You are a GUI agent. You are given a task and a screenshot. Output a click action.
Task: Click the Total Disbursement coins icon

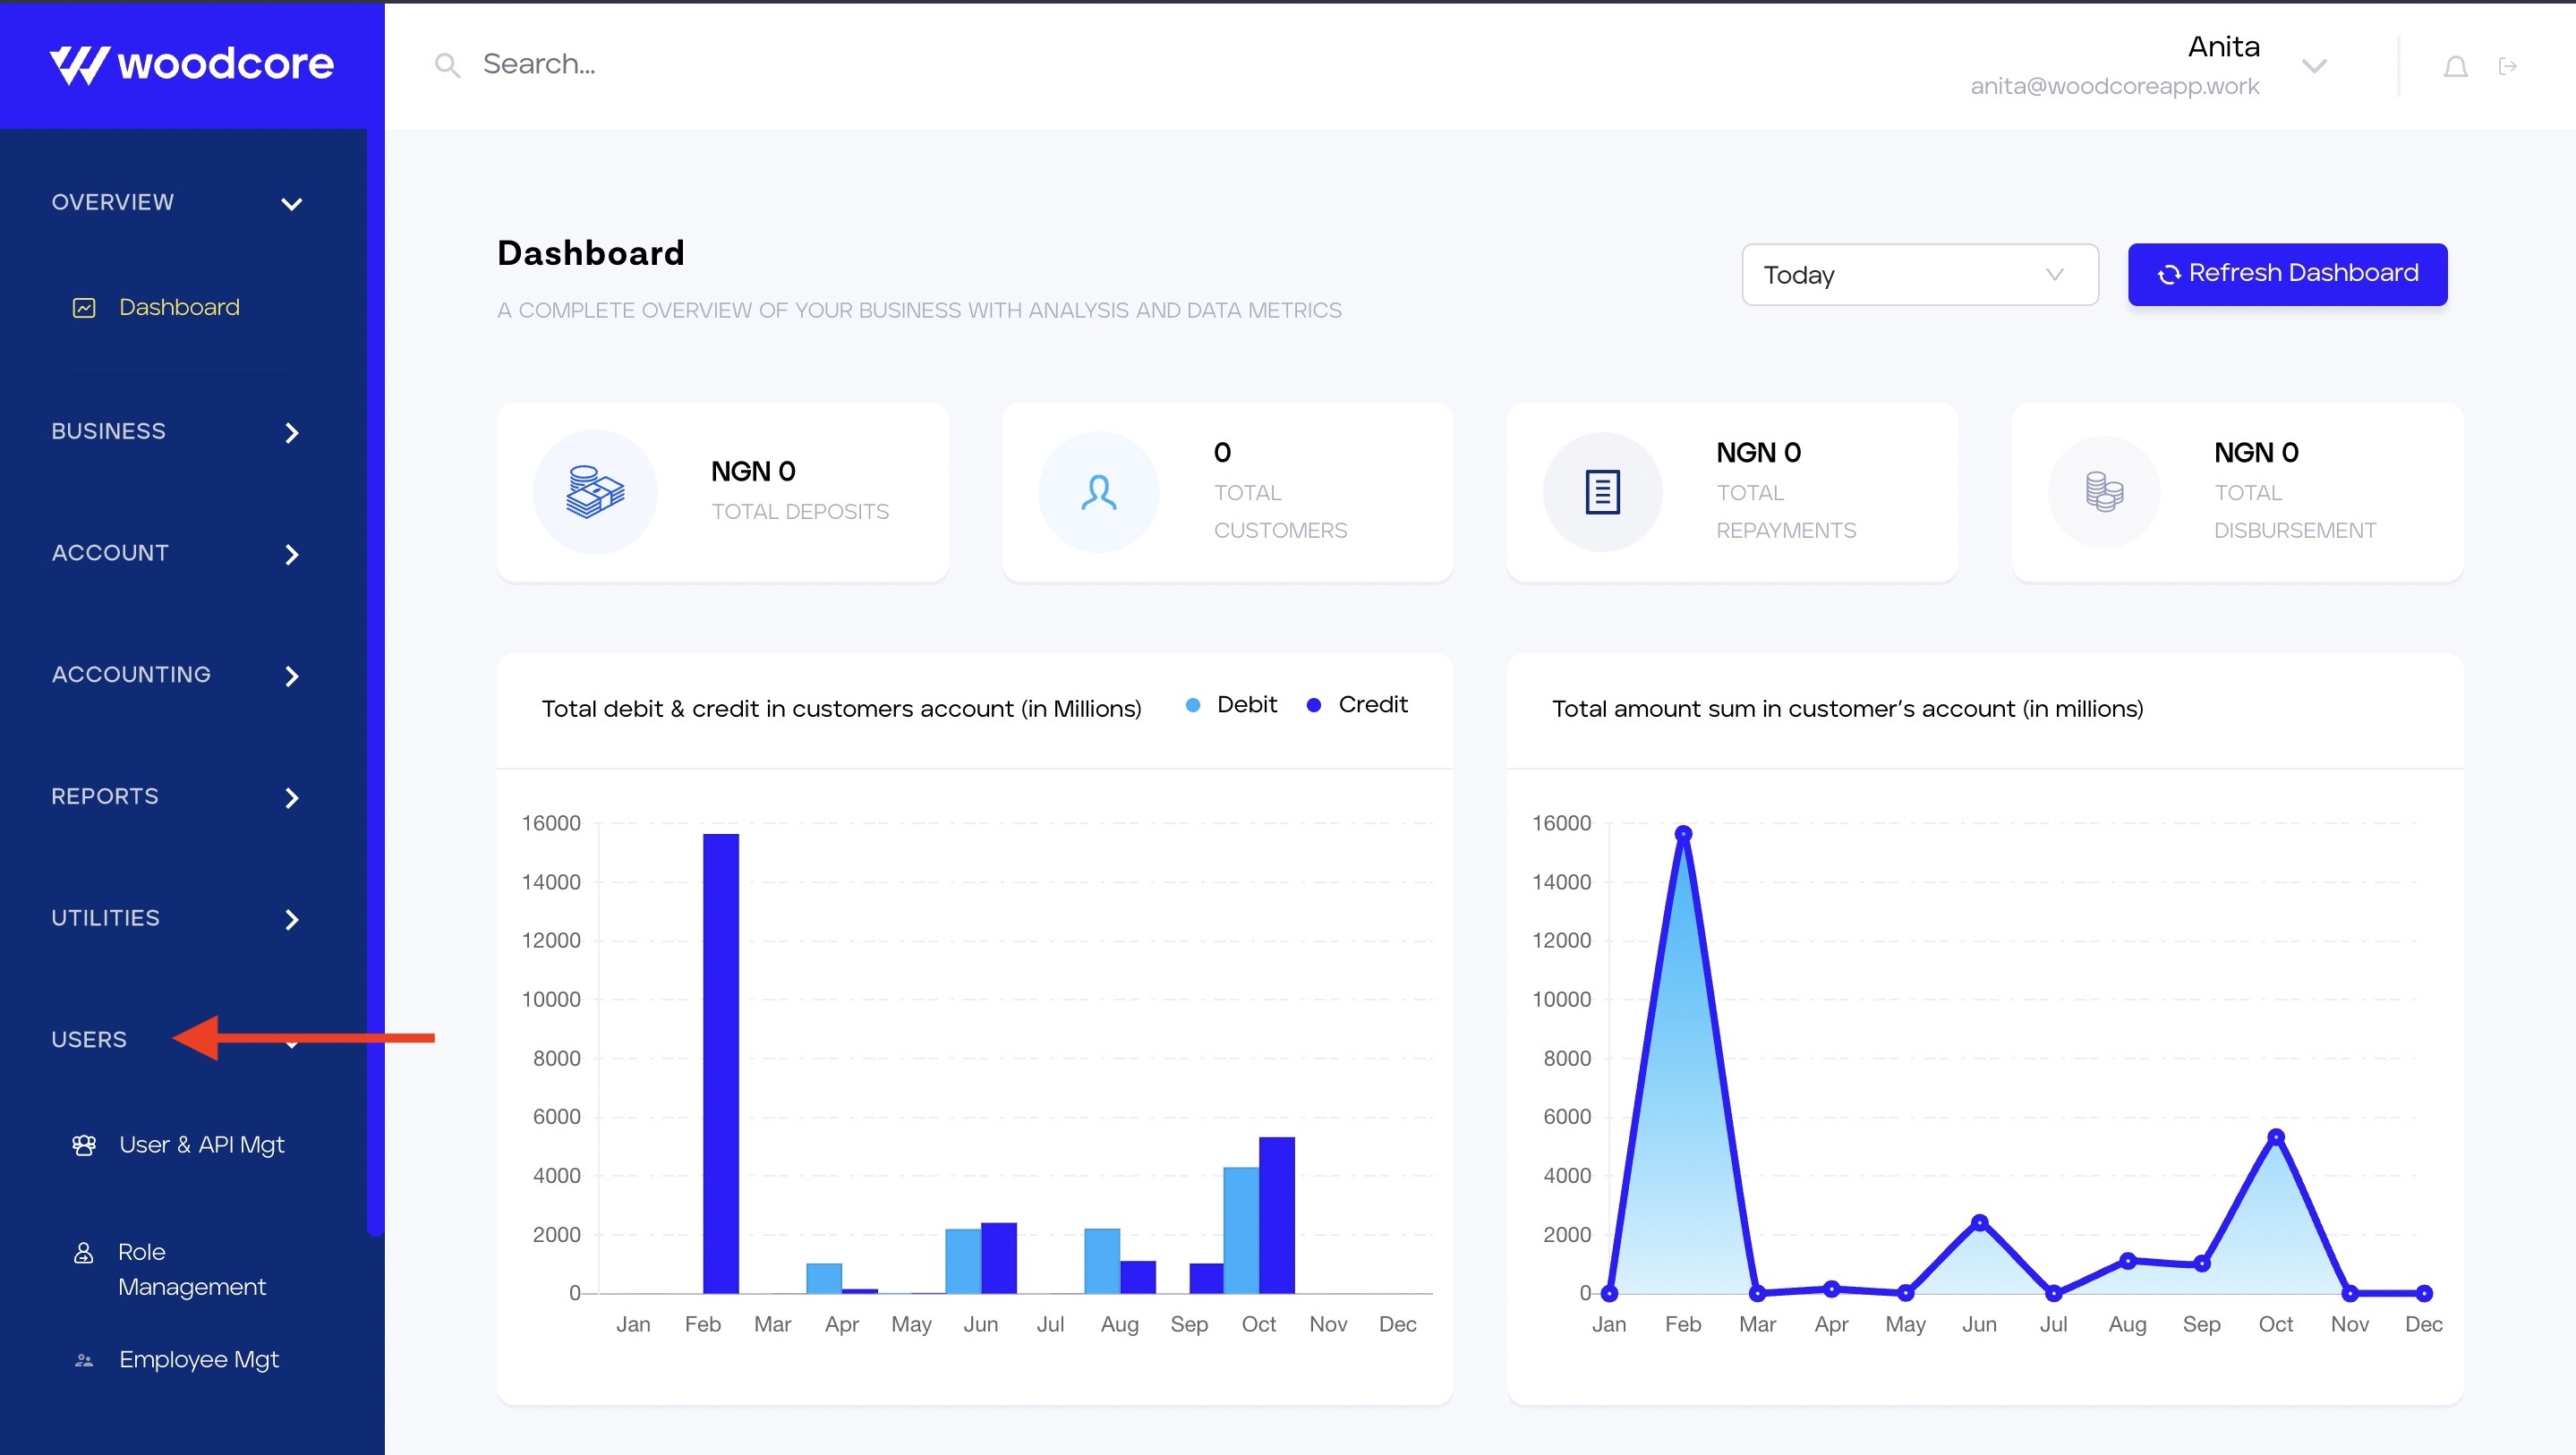(2104, 492)
